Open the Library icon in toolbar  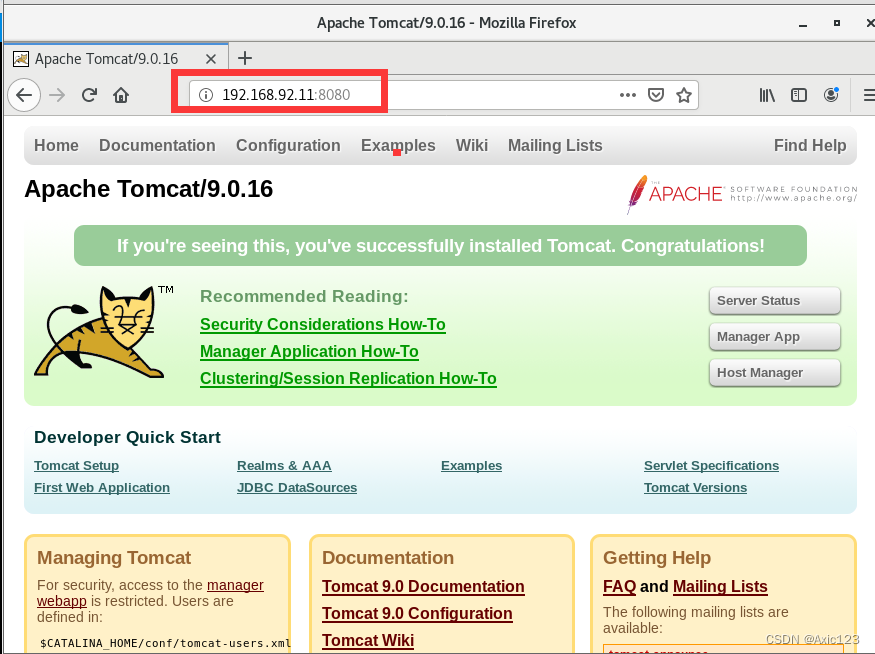point(767,95)
